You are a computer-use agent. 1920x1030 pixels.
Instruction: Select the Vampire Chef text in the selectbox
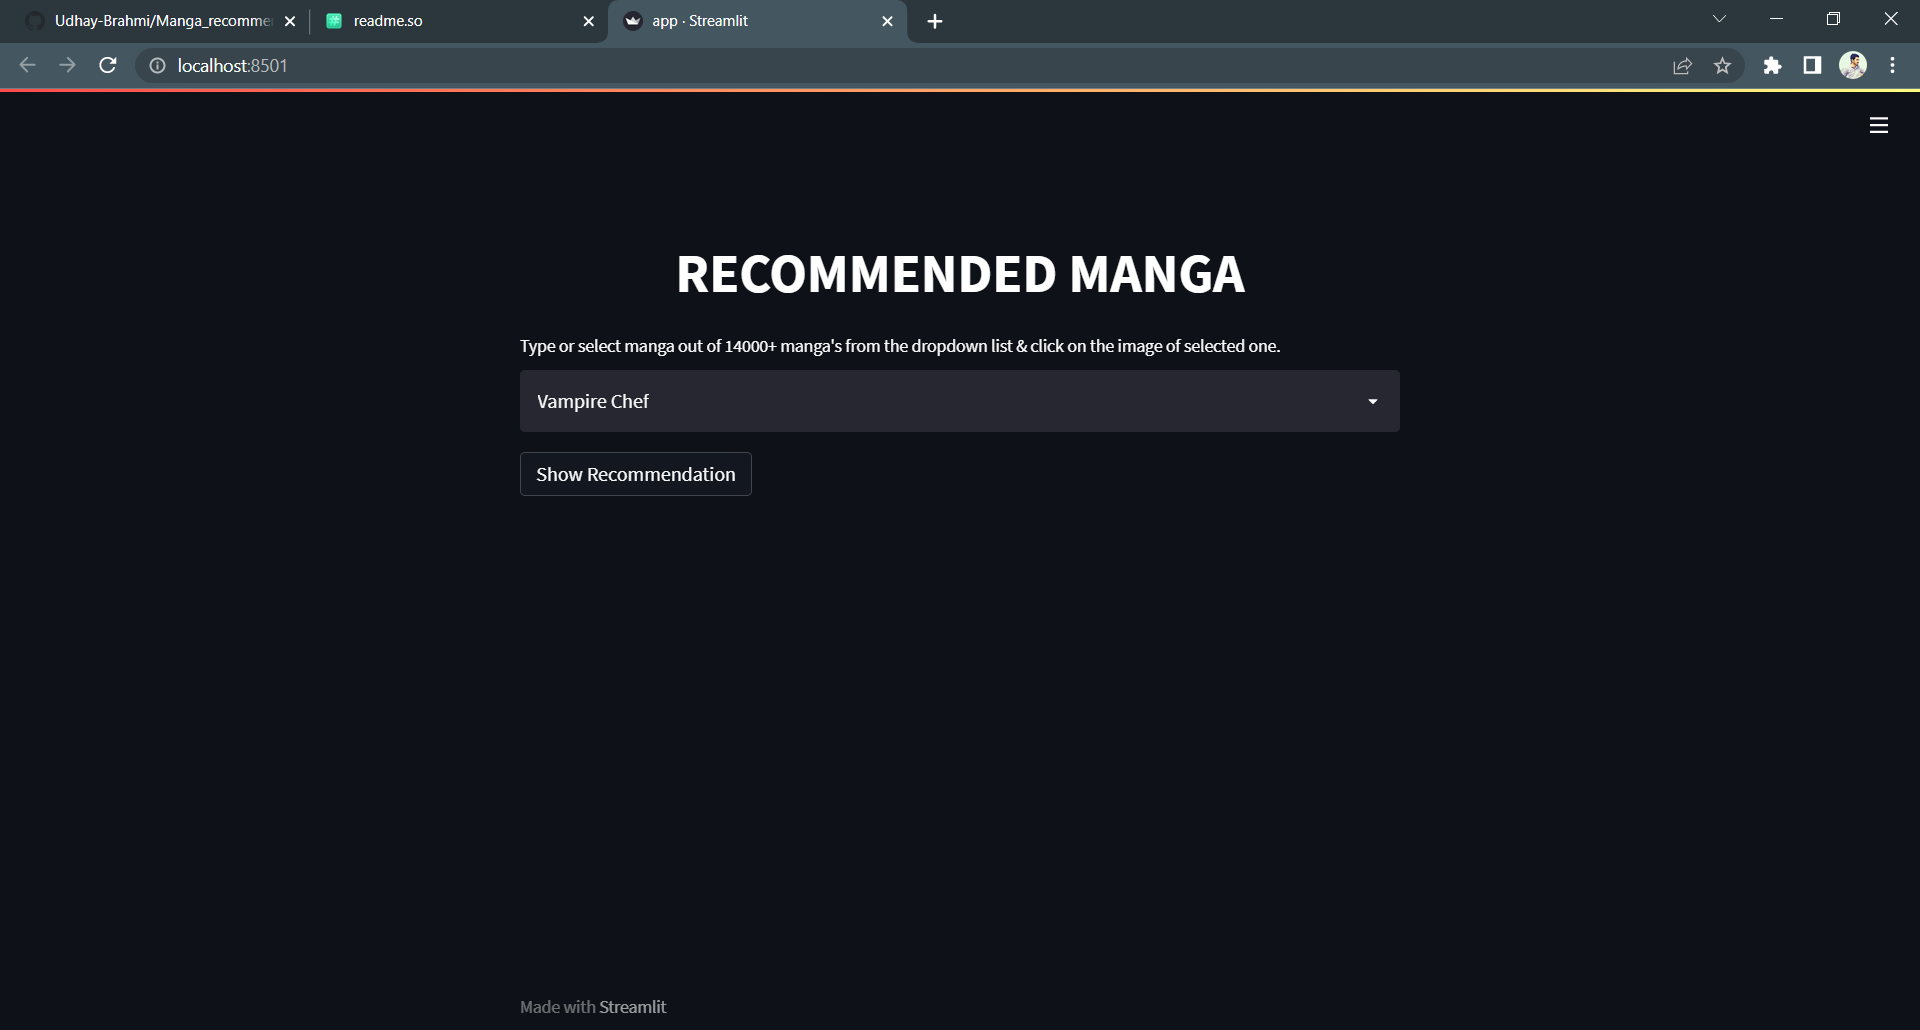tap(592, 401)
